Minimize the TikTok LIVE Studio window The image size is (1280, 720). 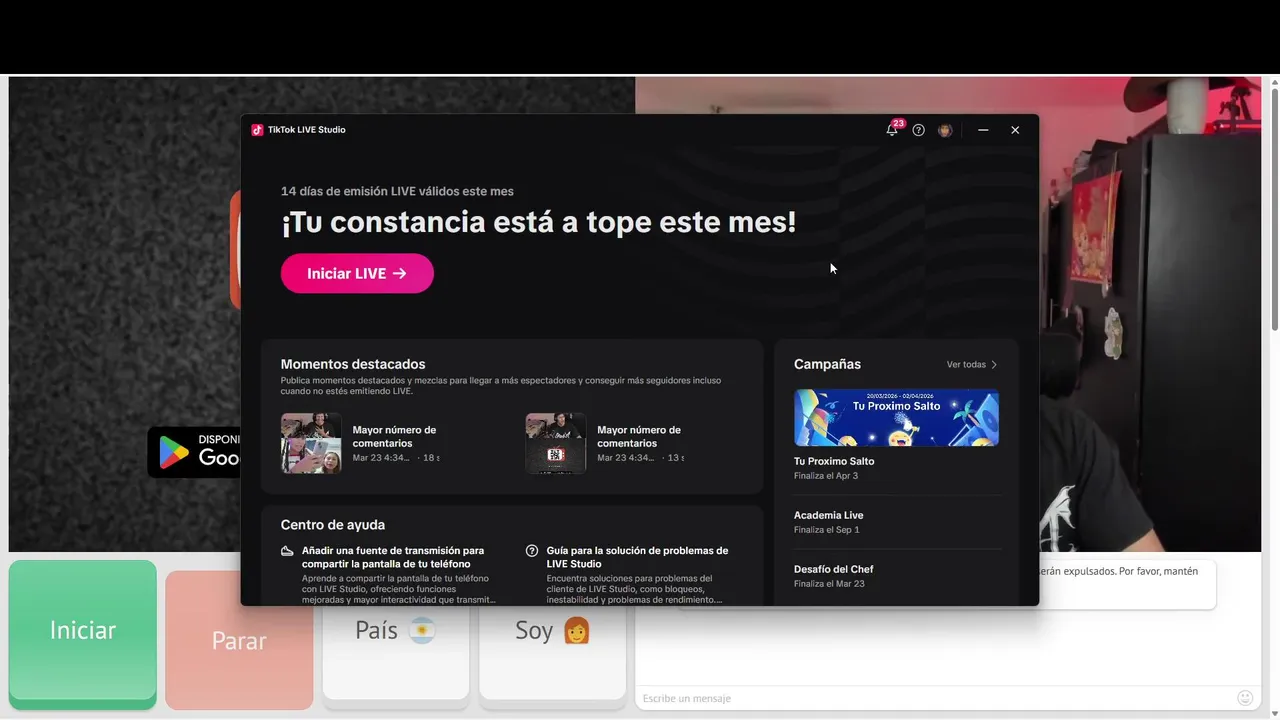pos(983,130)
